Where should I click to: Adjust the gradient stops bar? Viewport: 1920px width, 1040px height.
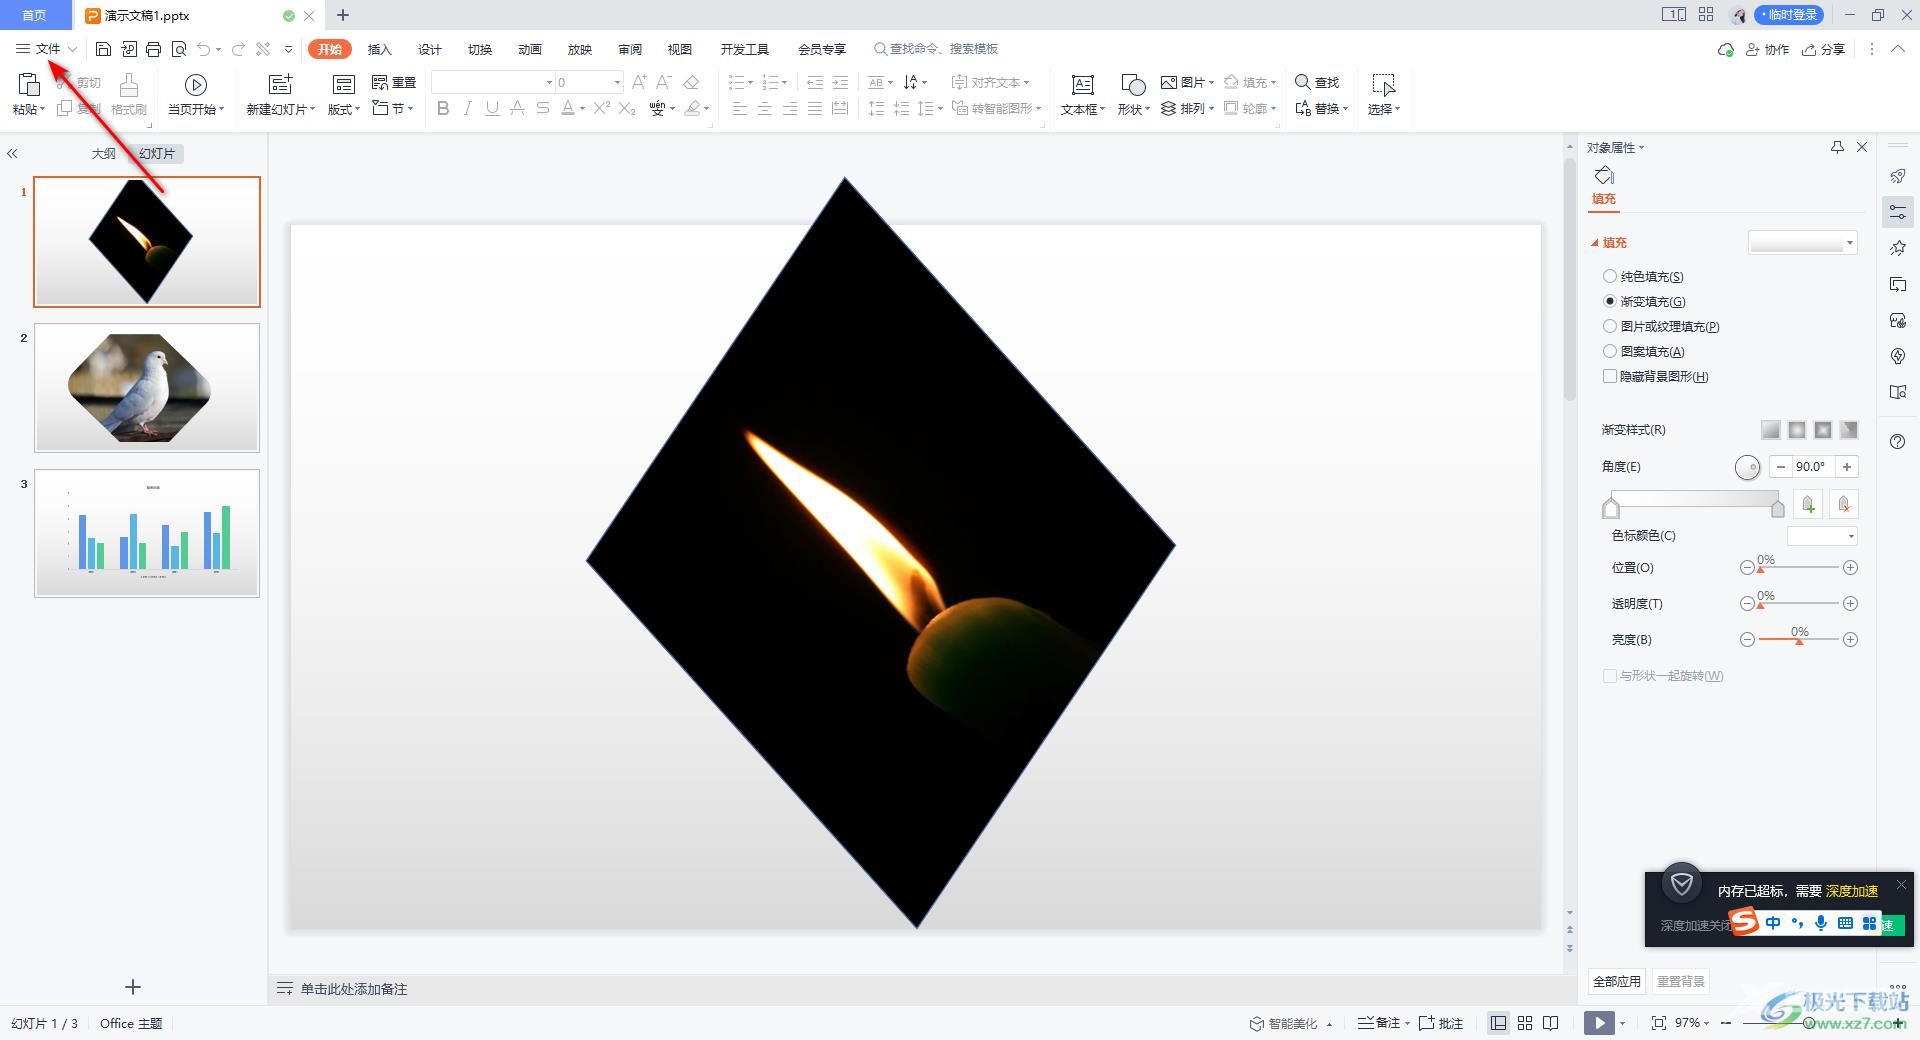1694,504
